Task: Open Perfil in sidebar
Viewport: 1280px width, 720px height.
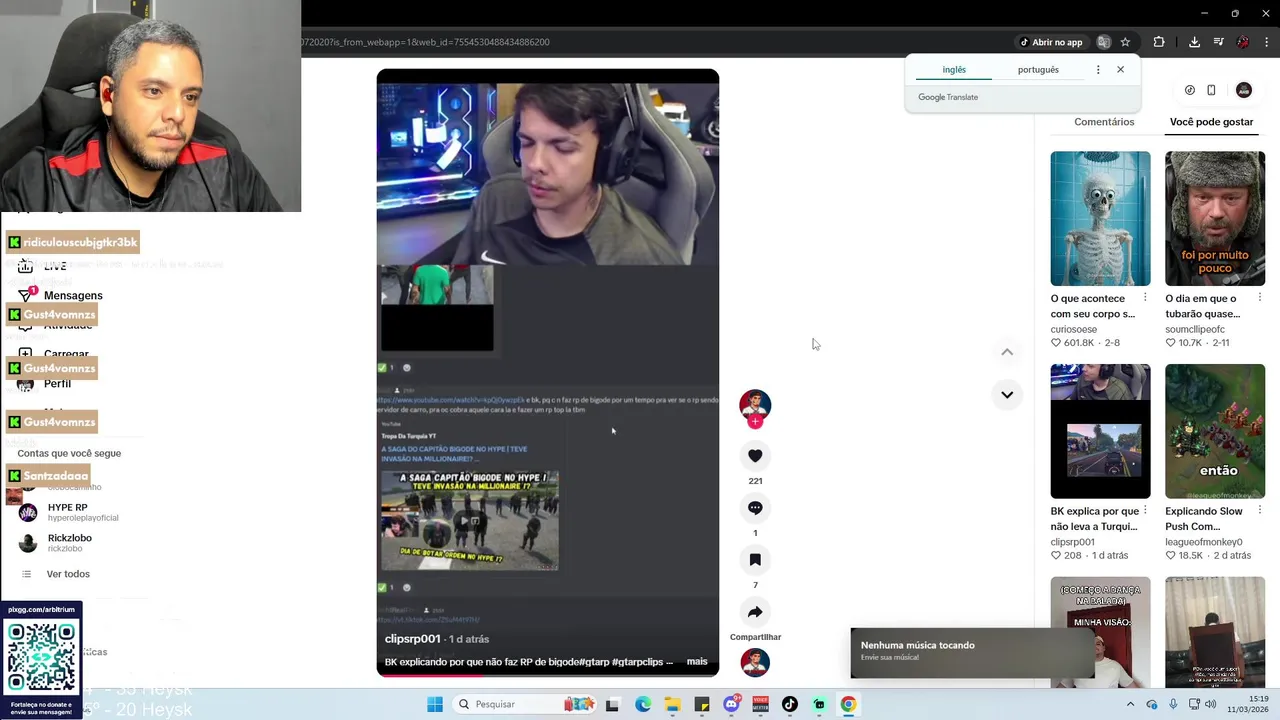Action: point(57,383)
